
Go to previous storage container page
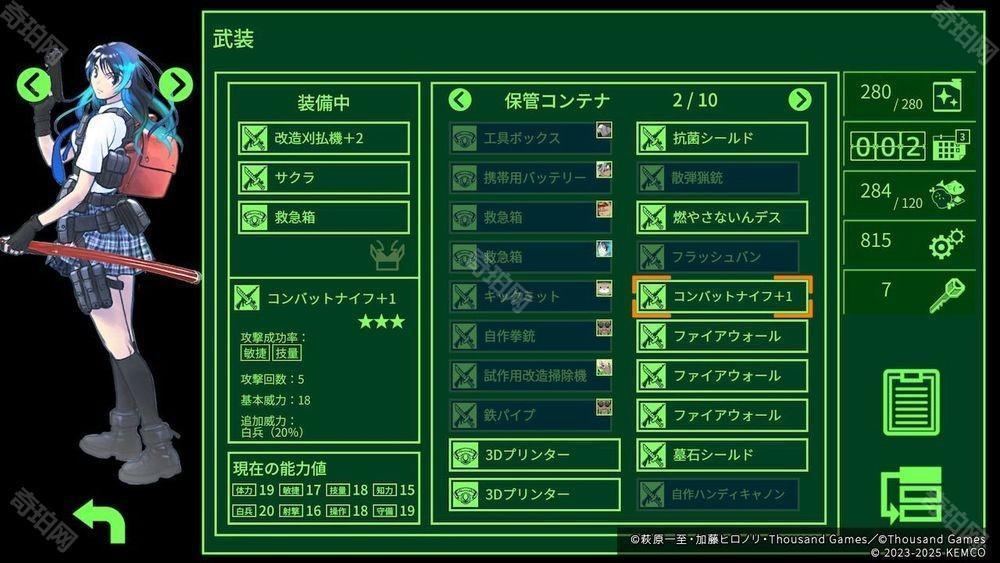[460, 100]
